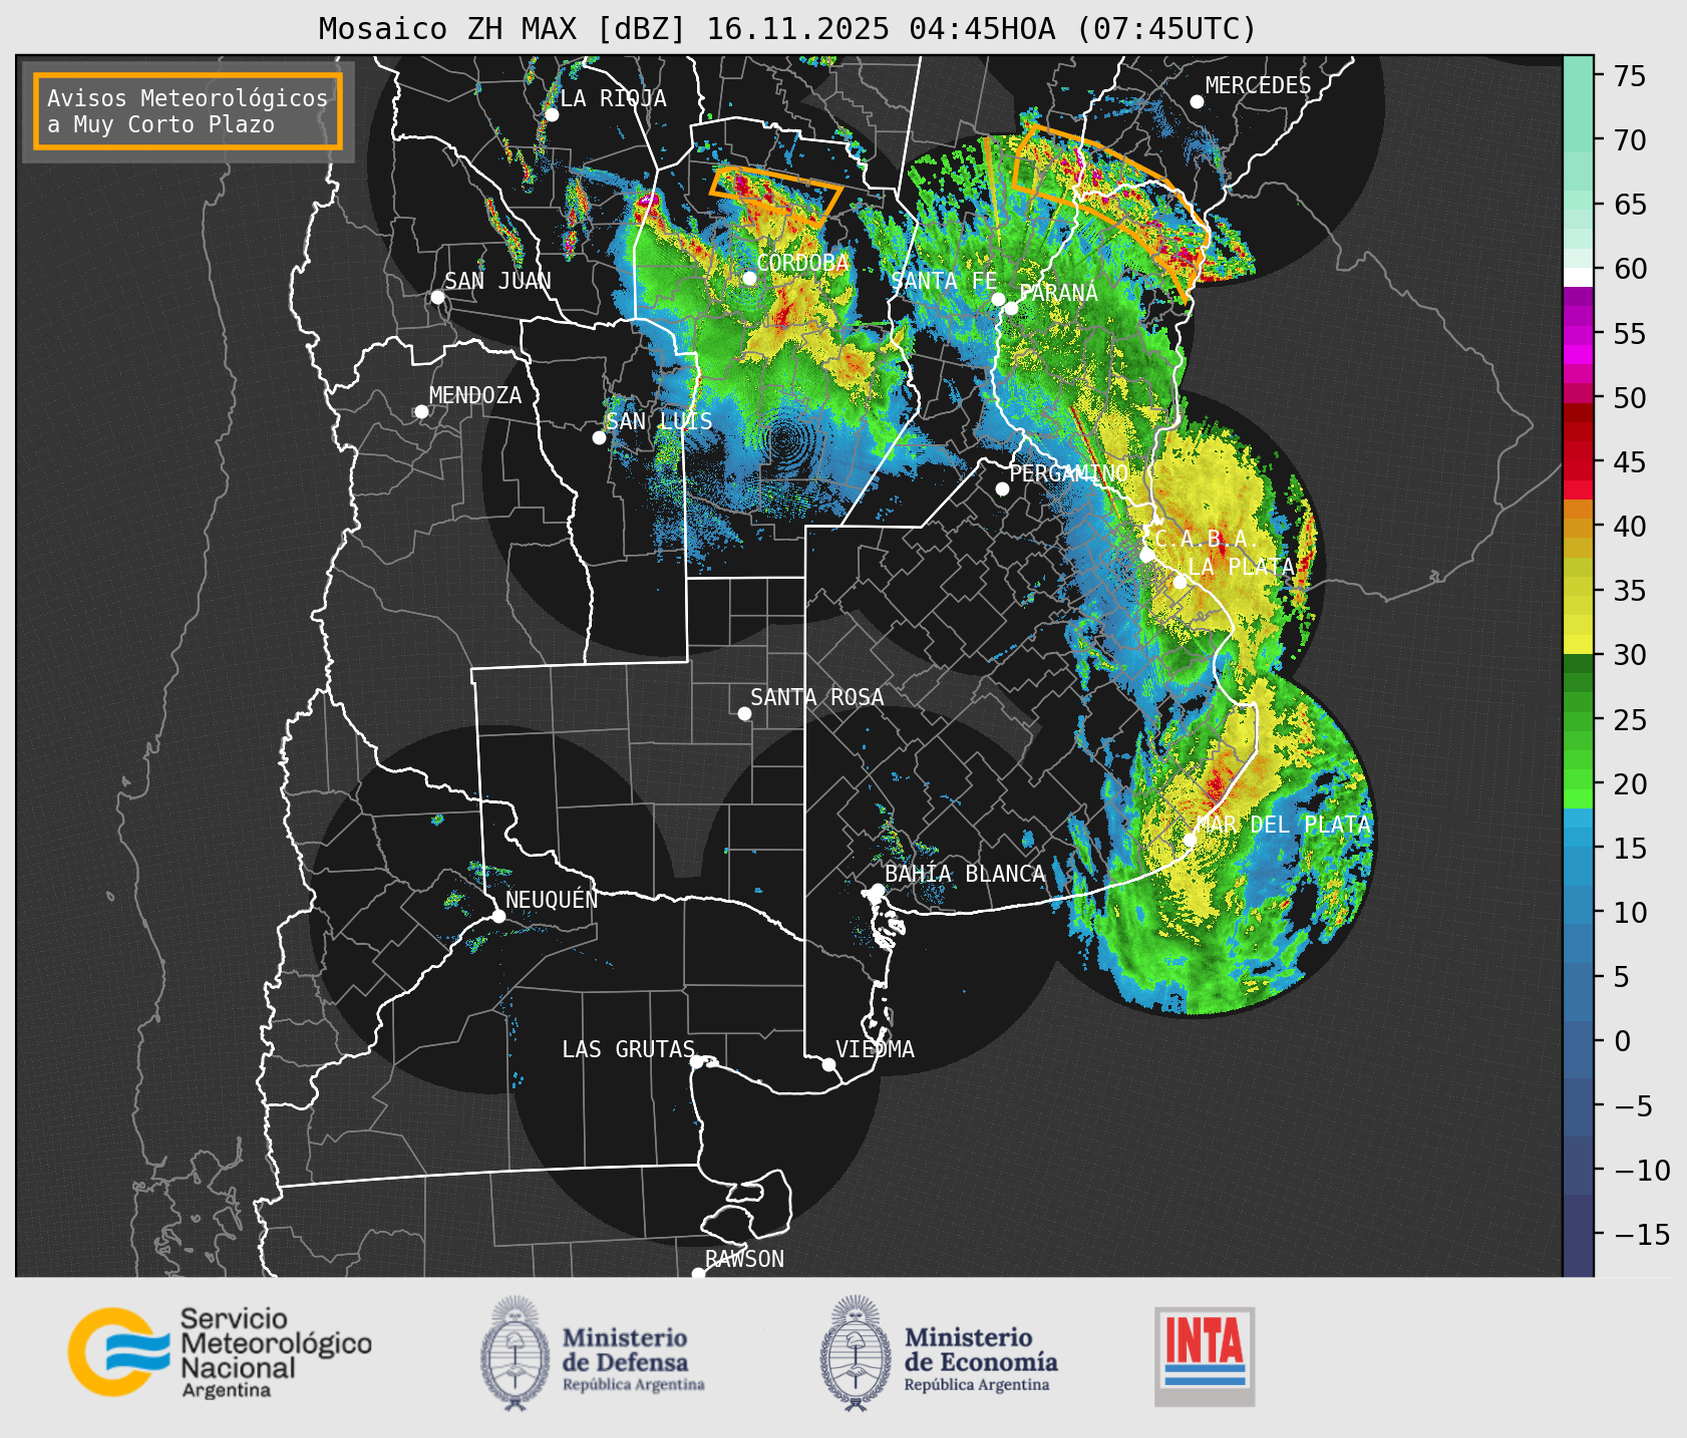
Task: Click the SANTA FE city label
Action: [944, 281]
